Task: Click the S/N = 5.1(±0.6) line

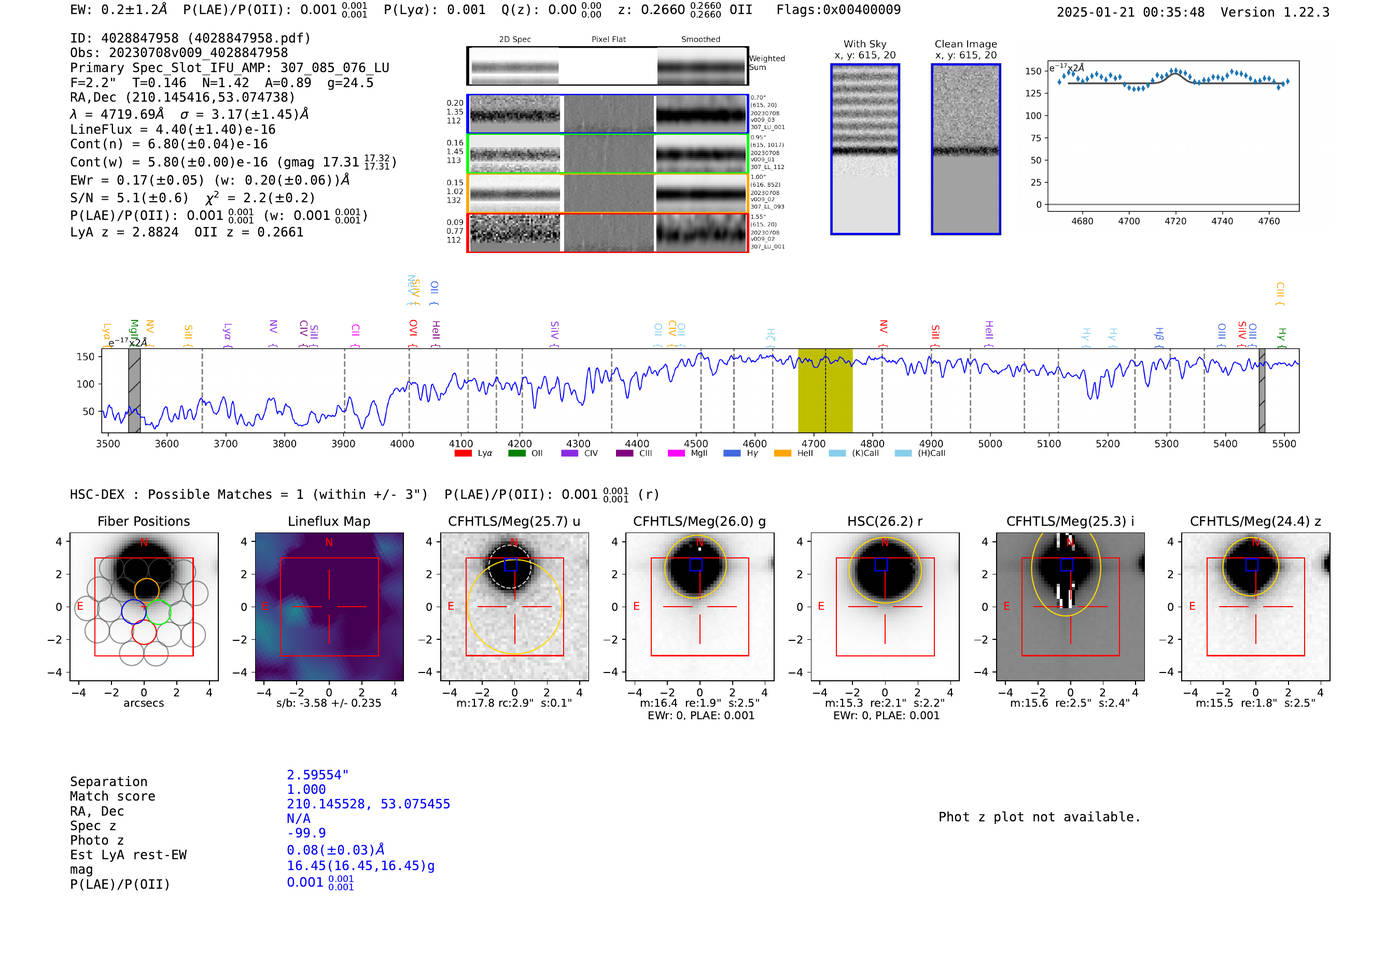Action: (129, 198)
